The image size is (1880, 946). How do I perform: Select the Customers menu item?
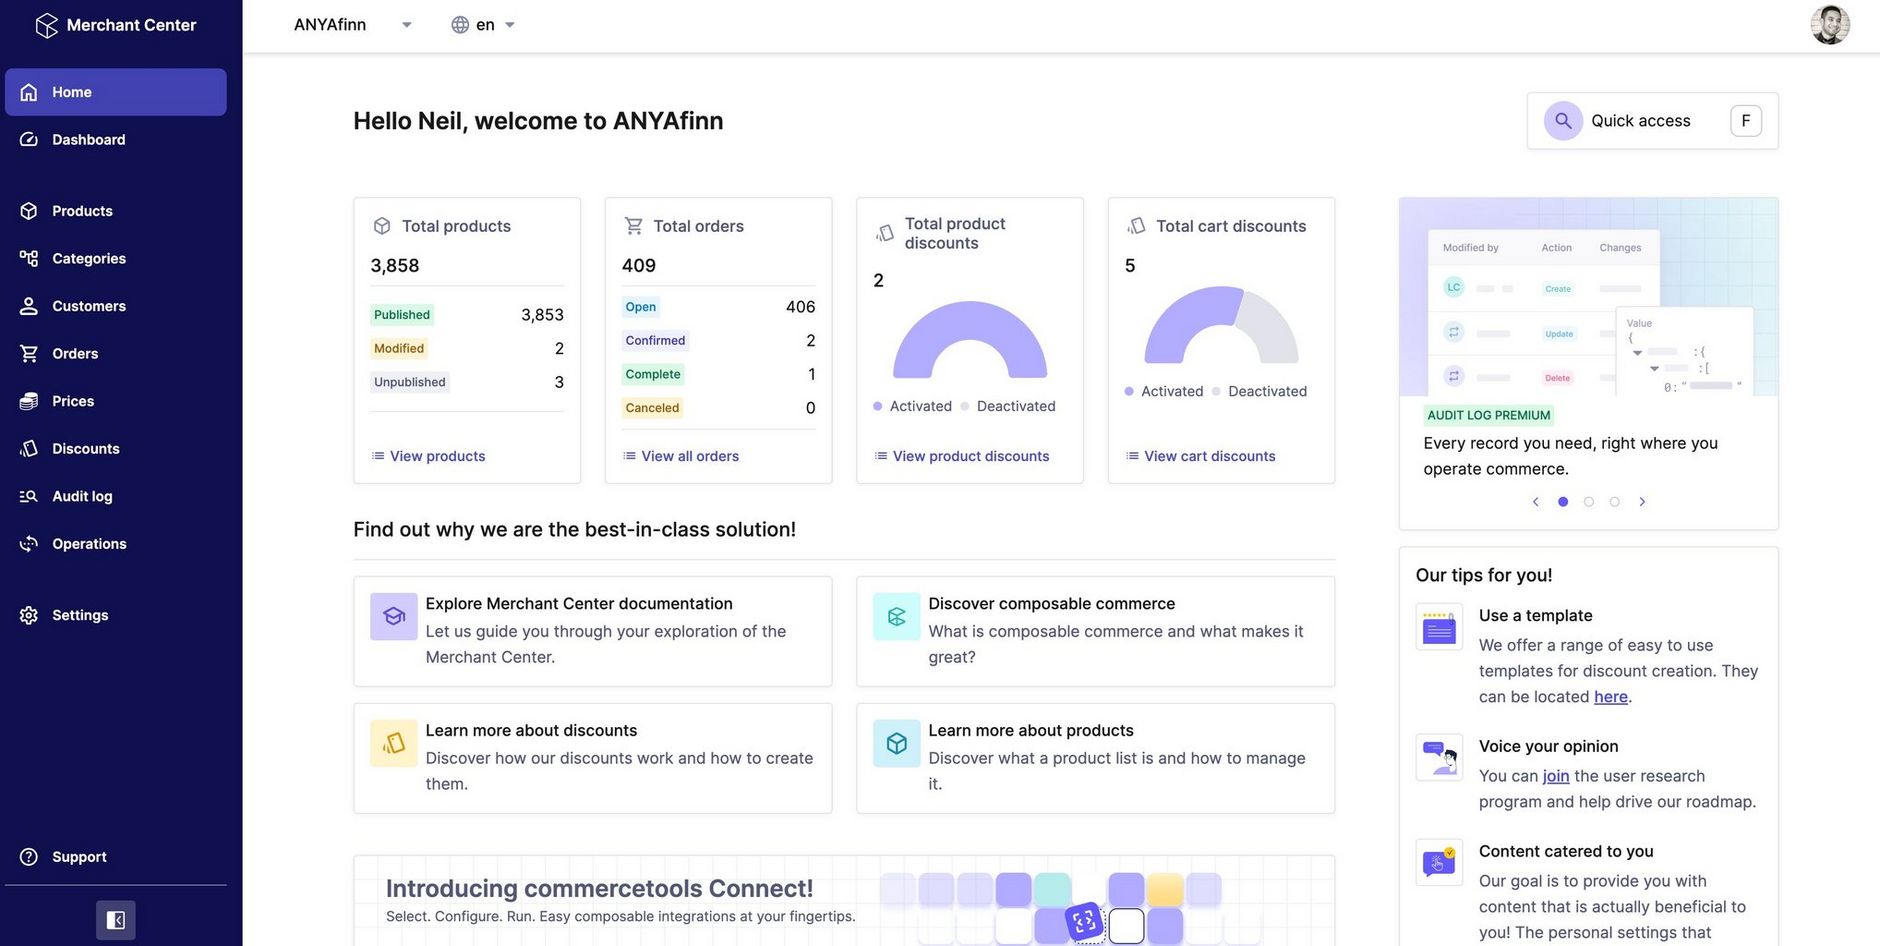coord(116,306)
